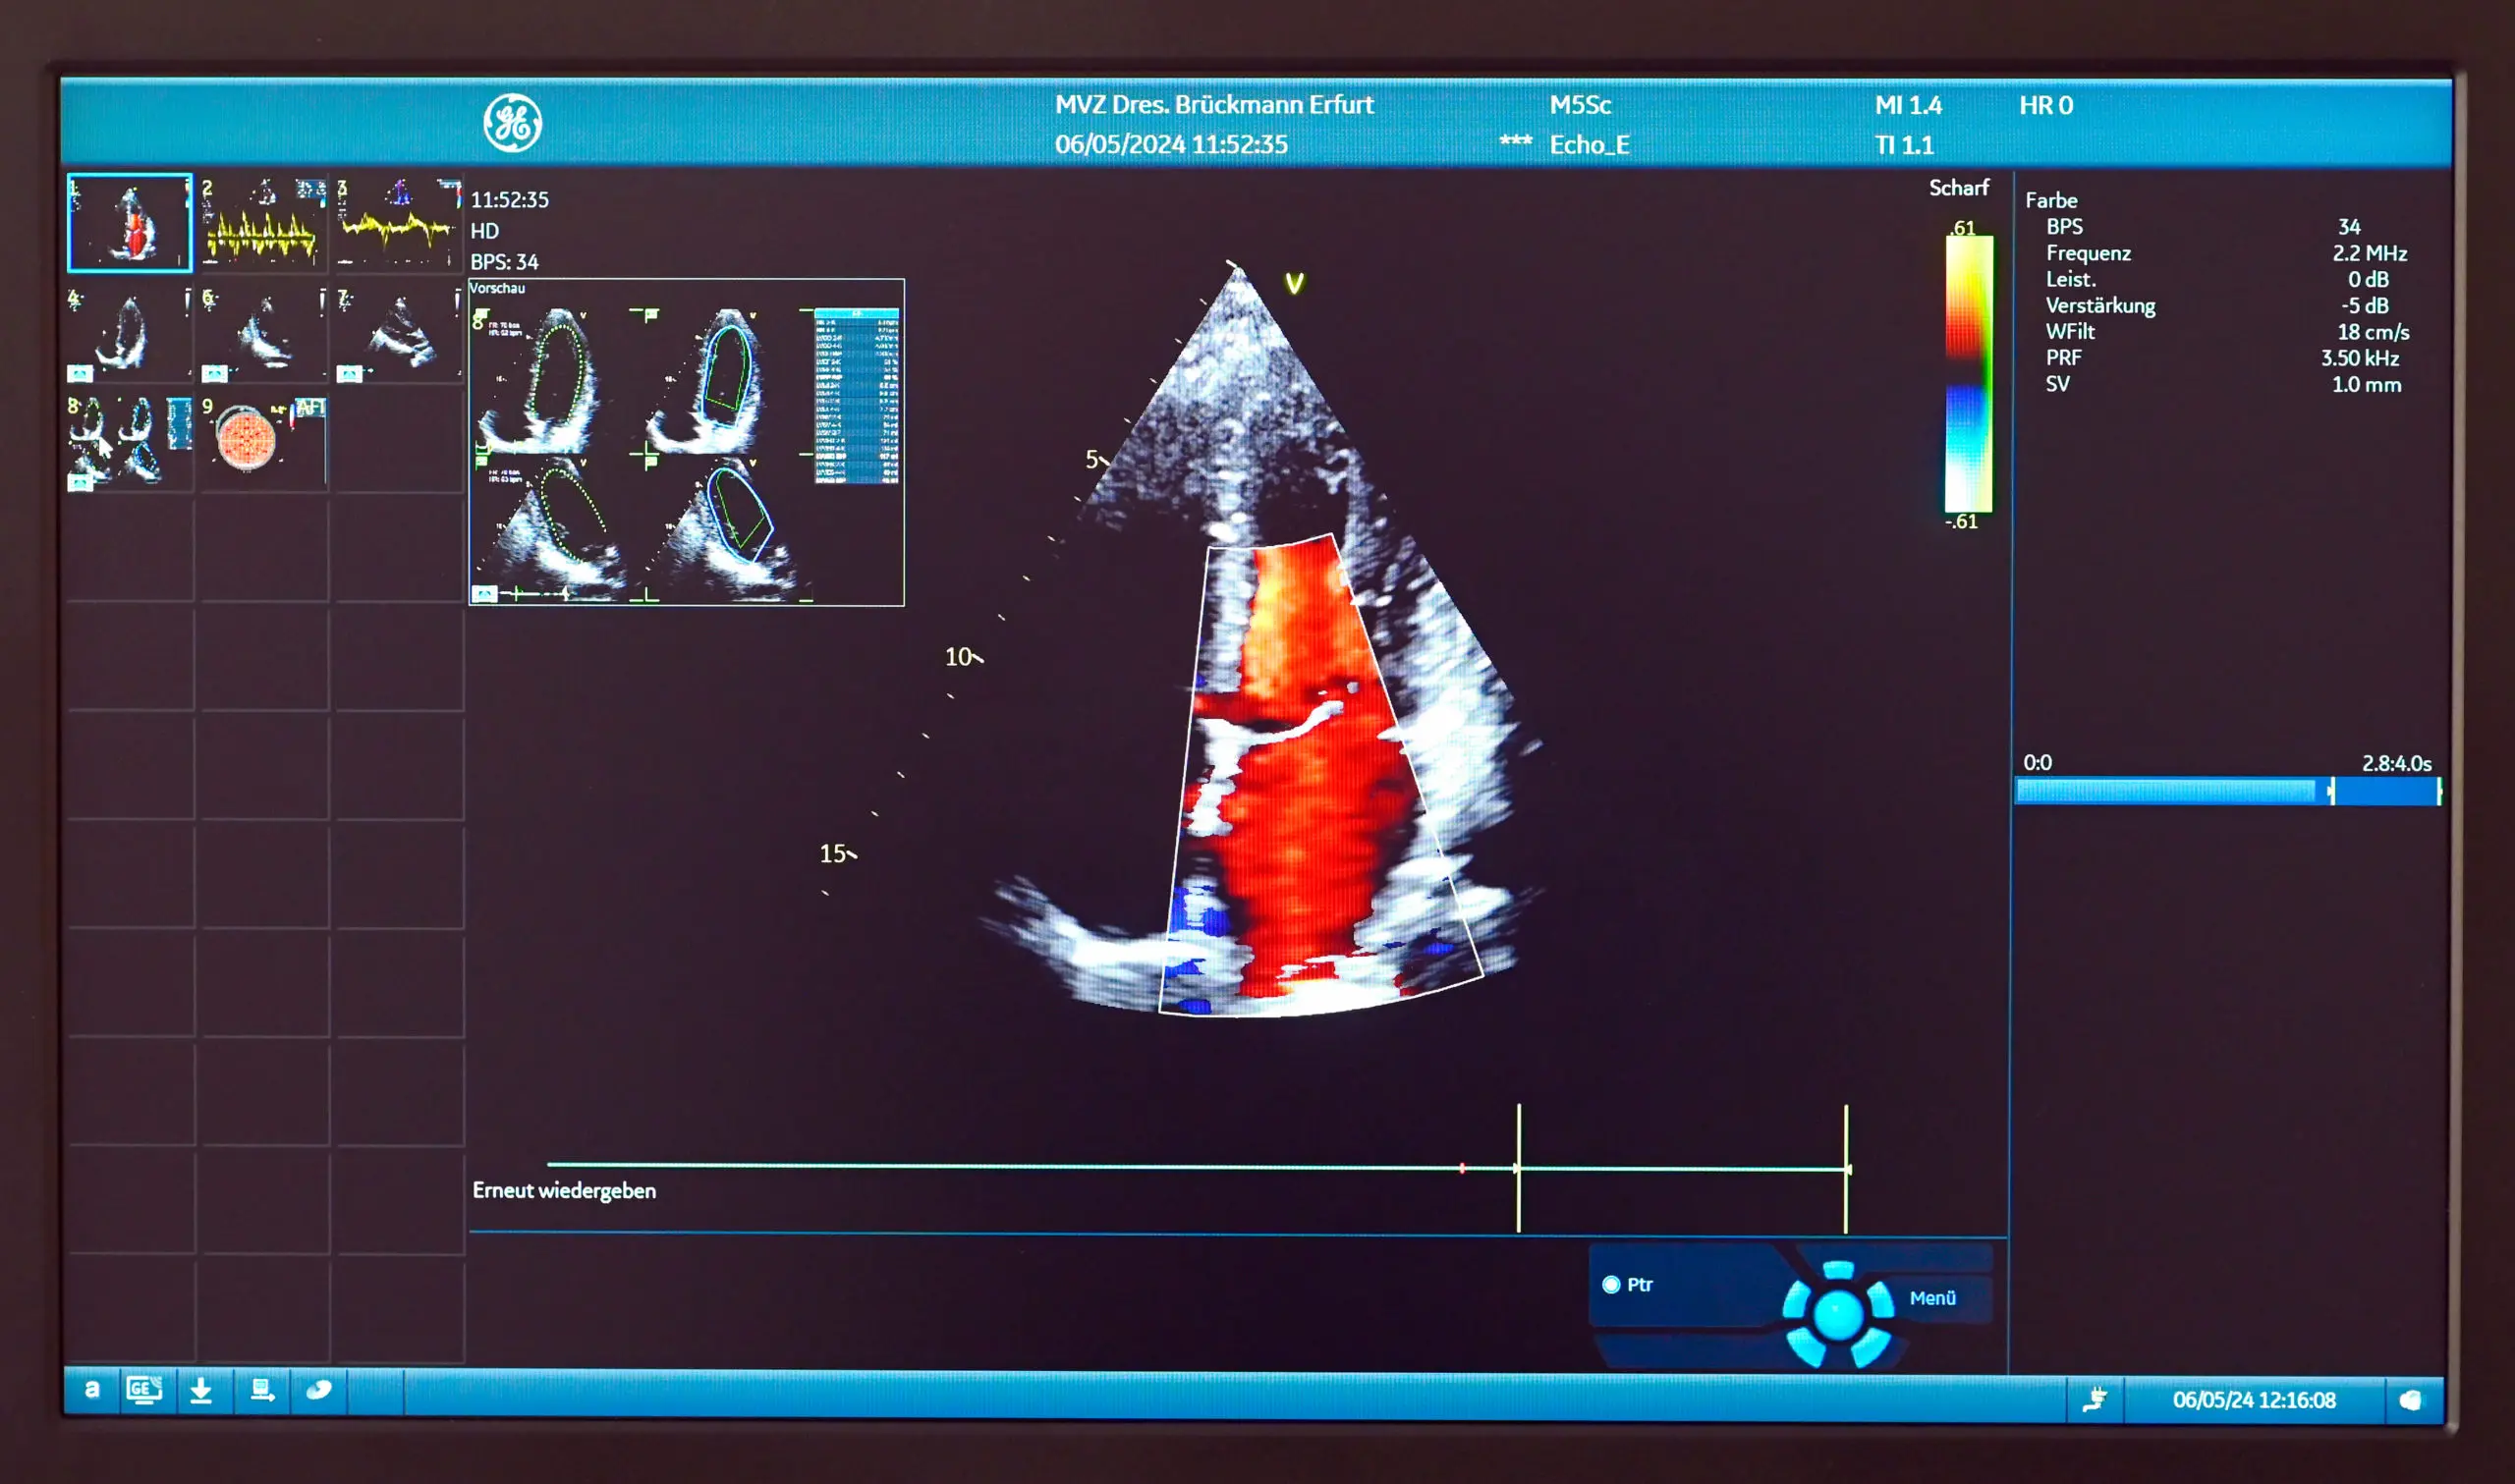The width and height of the screenshot is (2515, 1484).
Task: Select the Ptr radio option
Action: (x=1611, y=1285)
